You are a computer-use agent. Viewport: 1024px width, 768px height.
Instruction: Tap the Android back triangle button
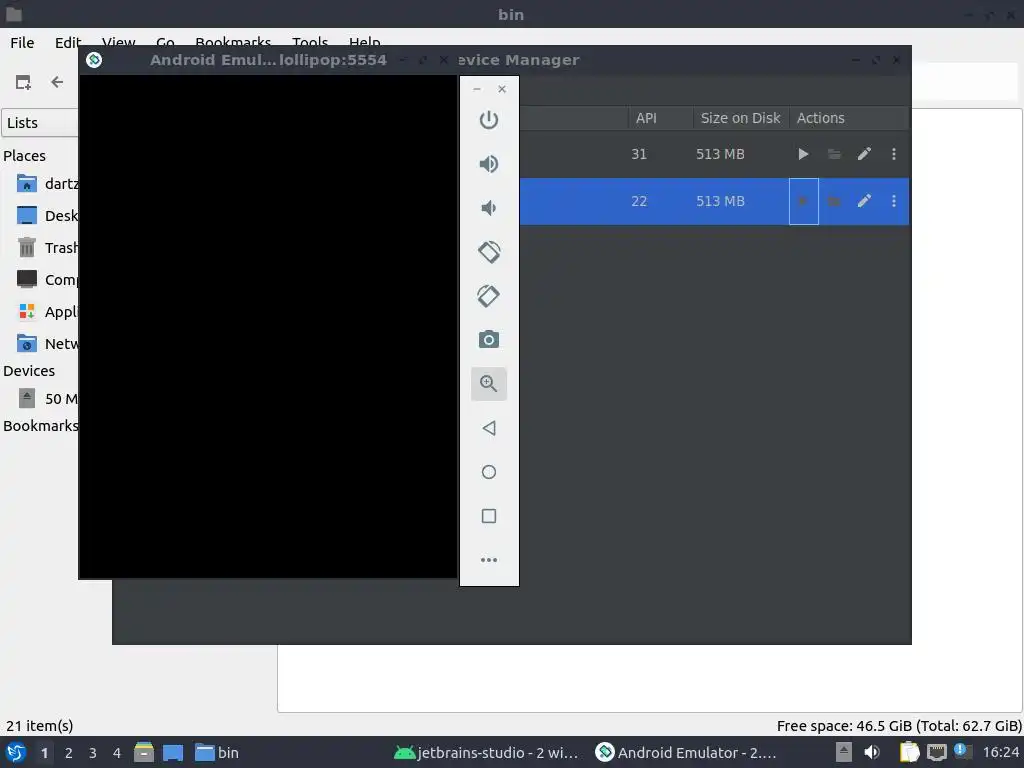[488, 428]
